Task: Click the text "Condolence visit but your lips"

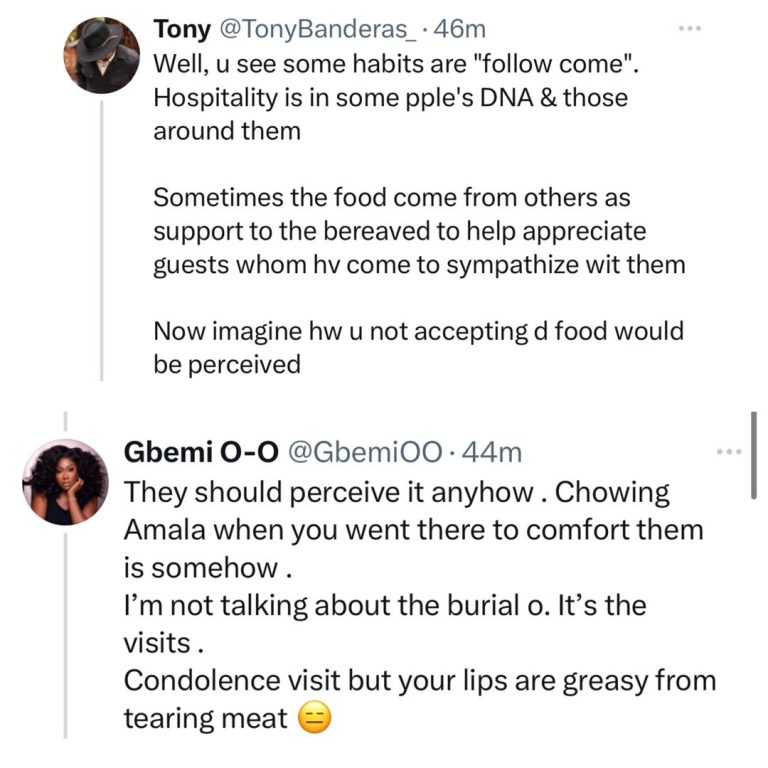Action: pos(420,681)
